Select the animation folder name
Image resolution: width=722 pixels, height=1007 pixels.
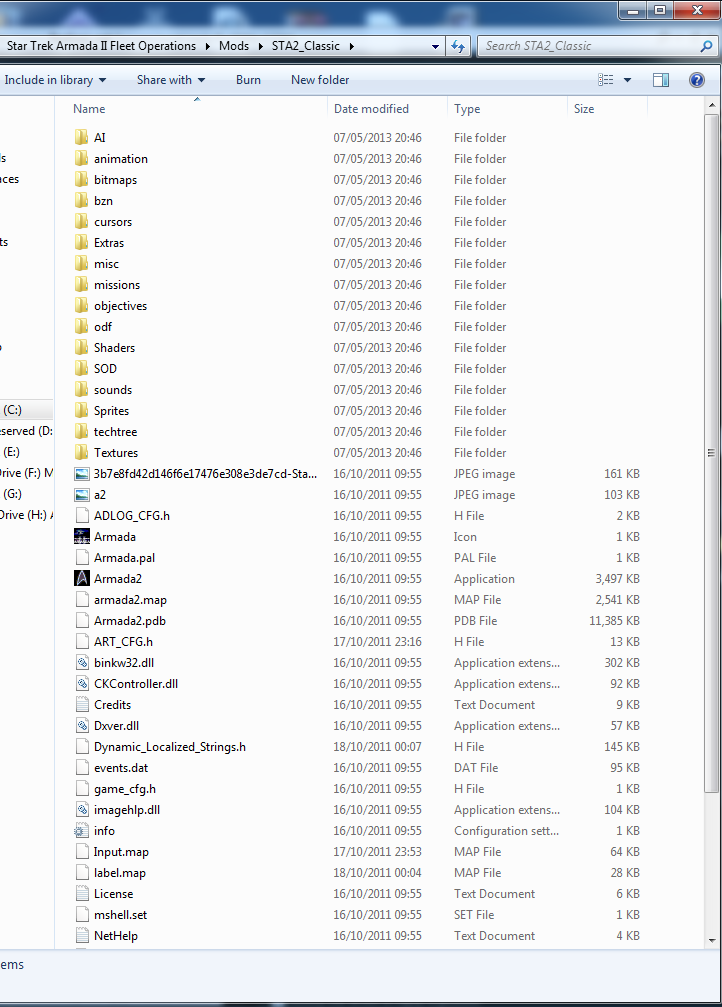(121, 159)
